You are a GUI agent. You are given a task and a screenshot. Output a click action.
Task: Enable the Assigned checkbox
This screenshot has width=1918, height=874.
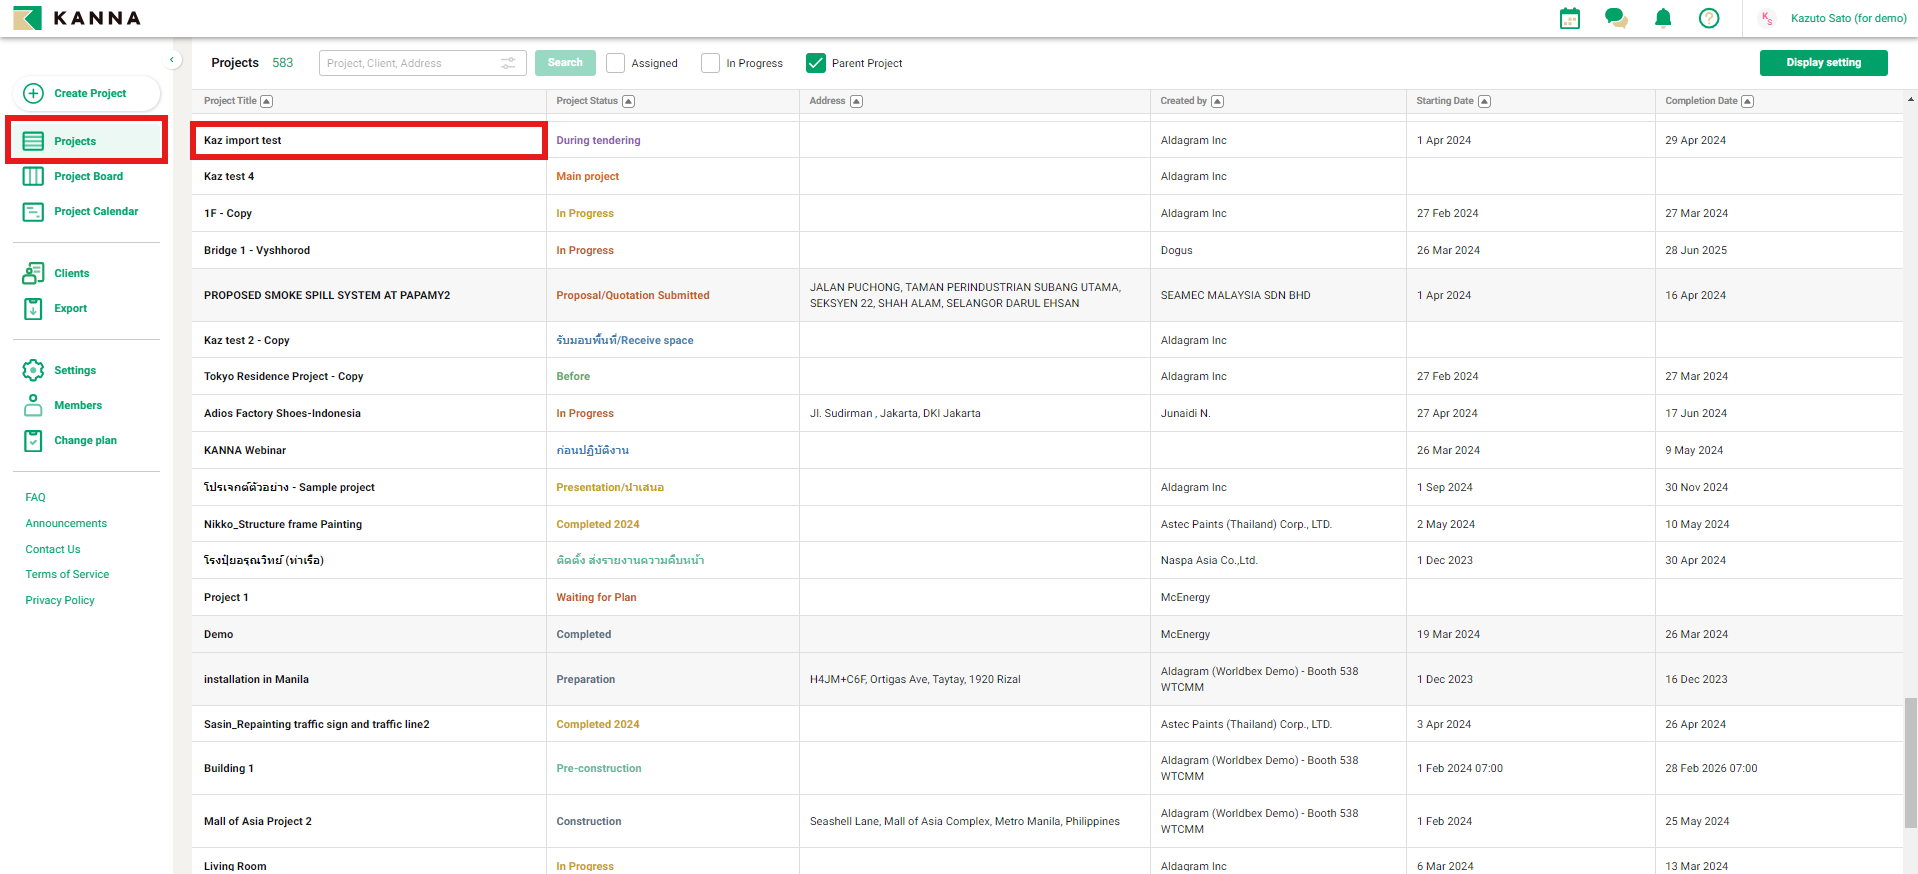pyautogui.click(x=616, y=63)
